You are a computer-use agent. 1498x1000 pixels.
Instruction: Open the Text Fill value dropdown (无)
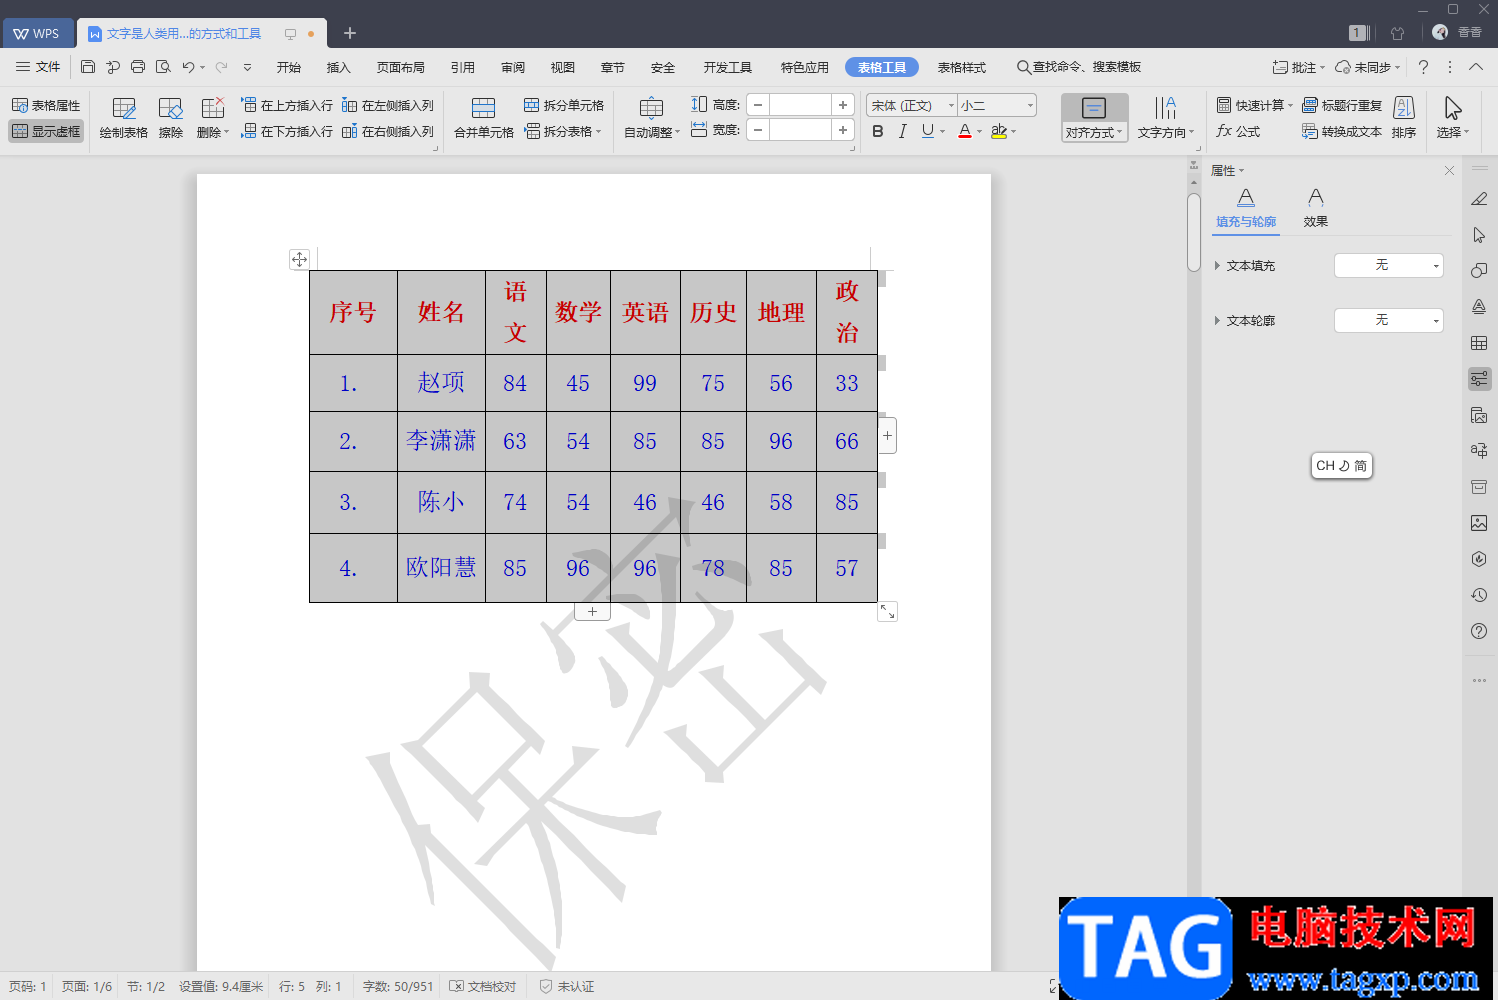pyautogui.click(x=1389, y=265)
